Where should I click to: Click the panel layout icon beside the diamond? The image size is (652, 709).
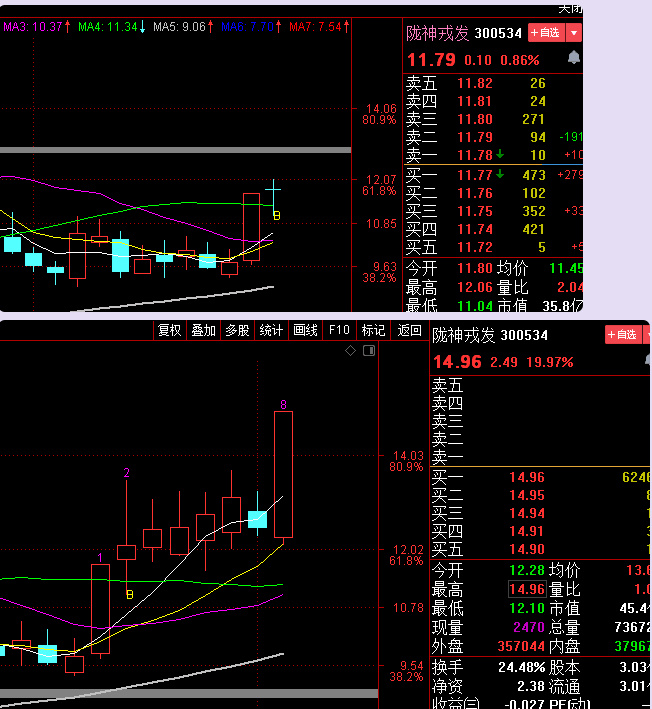pos(369,351)
